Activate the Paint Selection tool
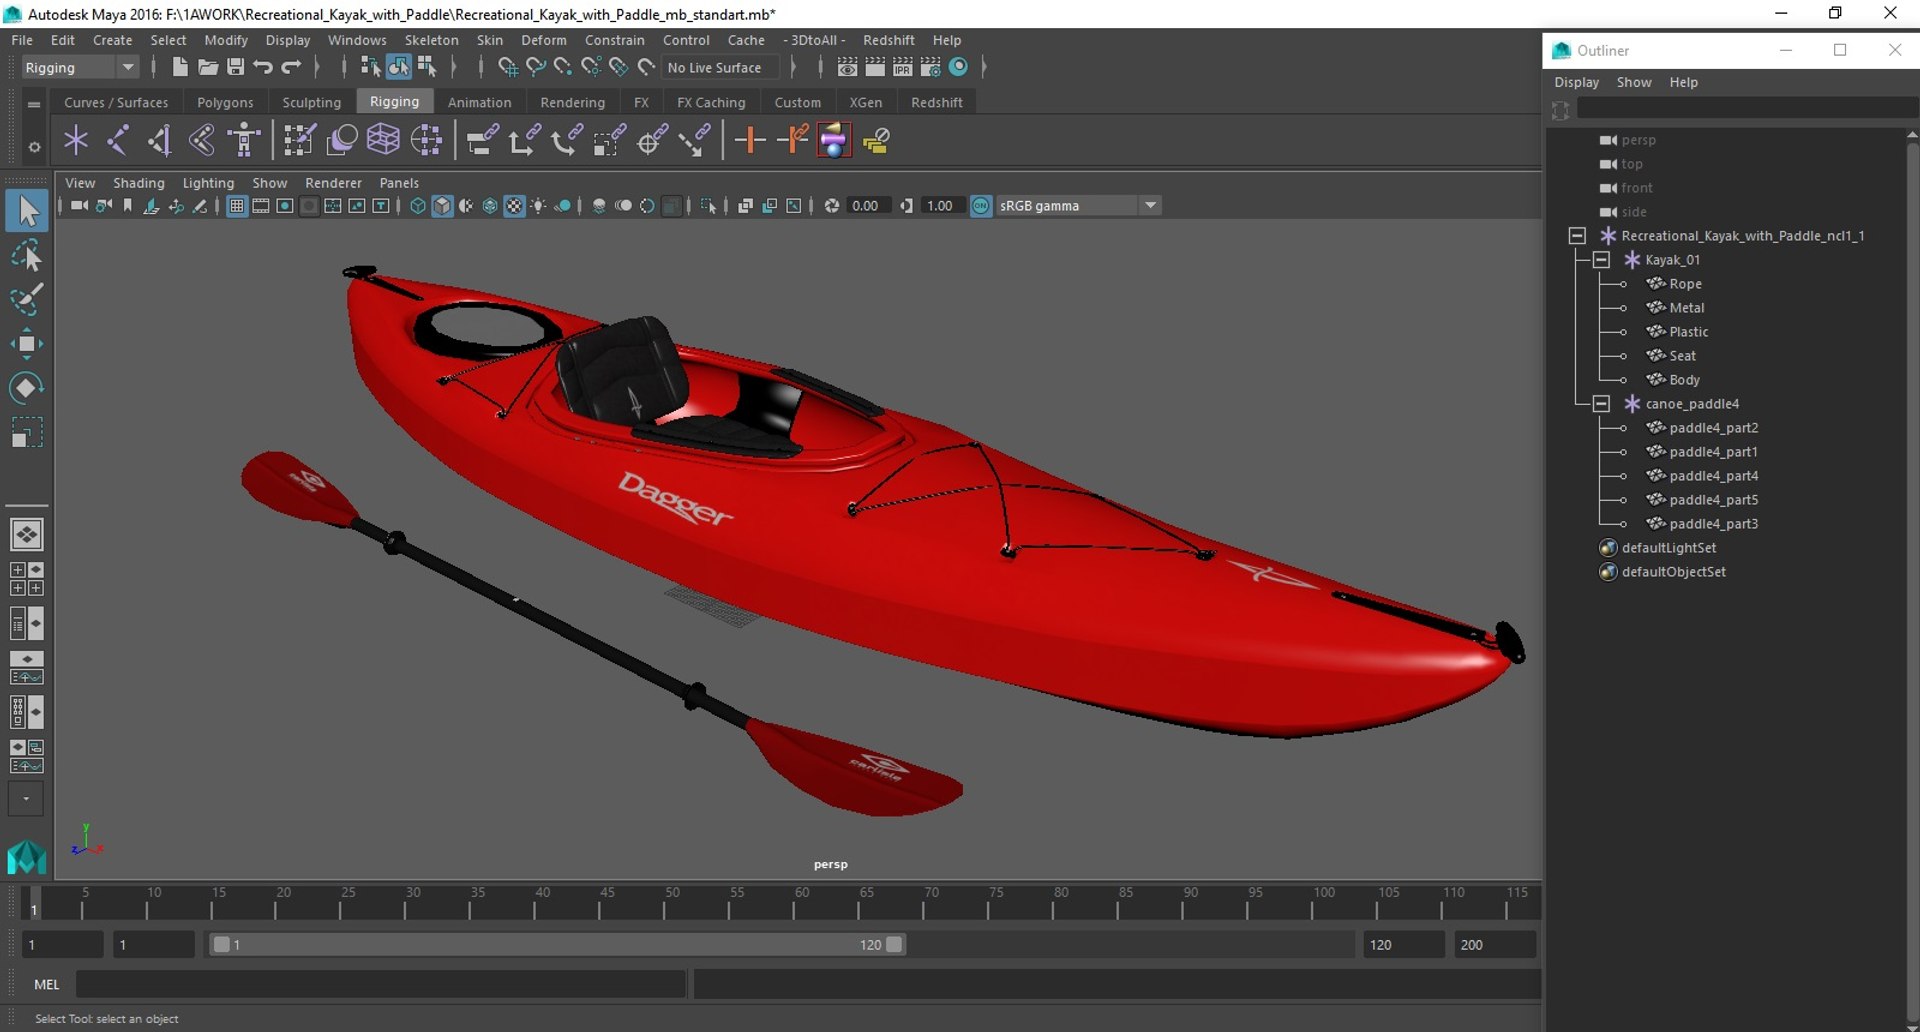1920x1032 pixels. [x=27, y=299]
